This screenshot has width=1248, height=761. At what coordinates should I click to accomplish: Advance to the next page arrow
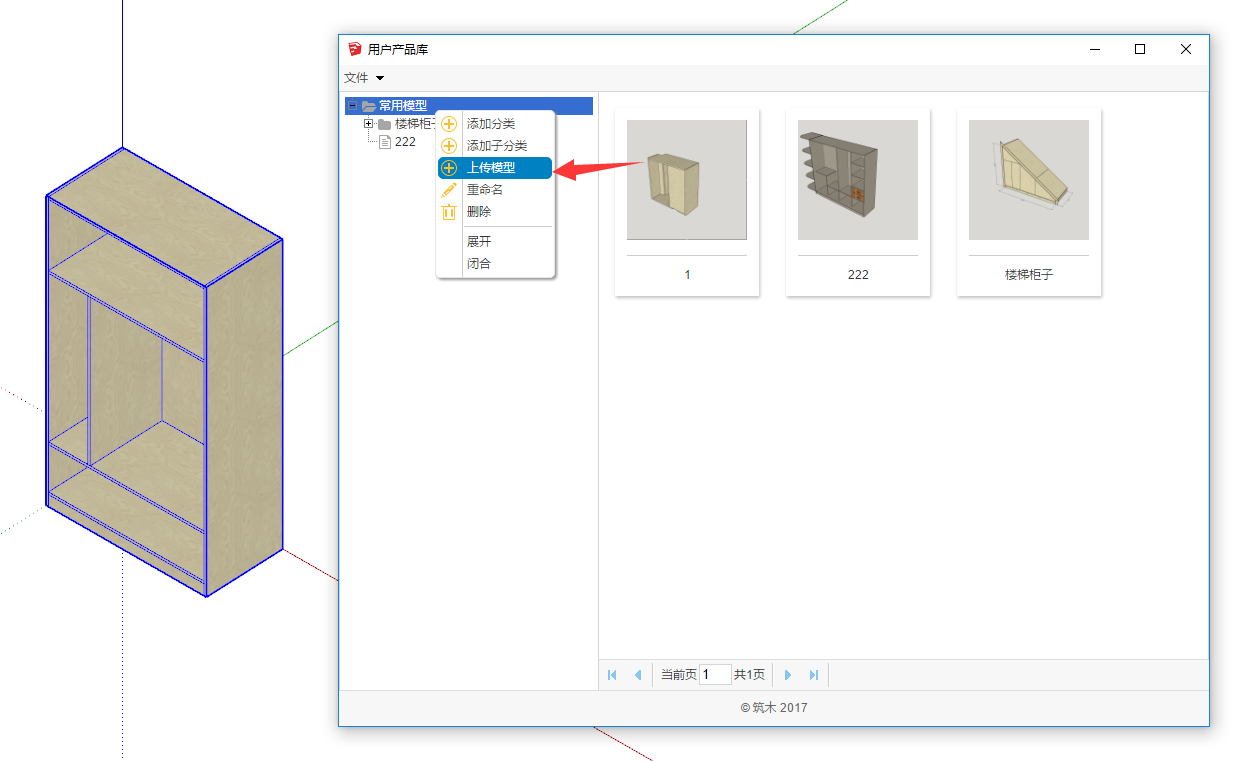click(x=788, y=675)
